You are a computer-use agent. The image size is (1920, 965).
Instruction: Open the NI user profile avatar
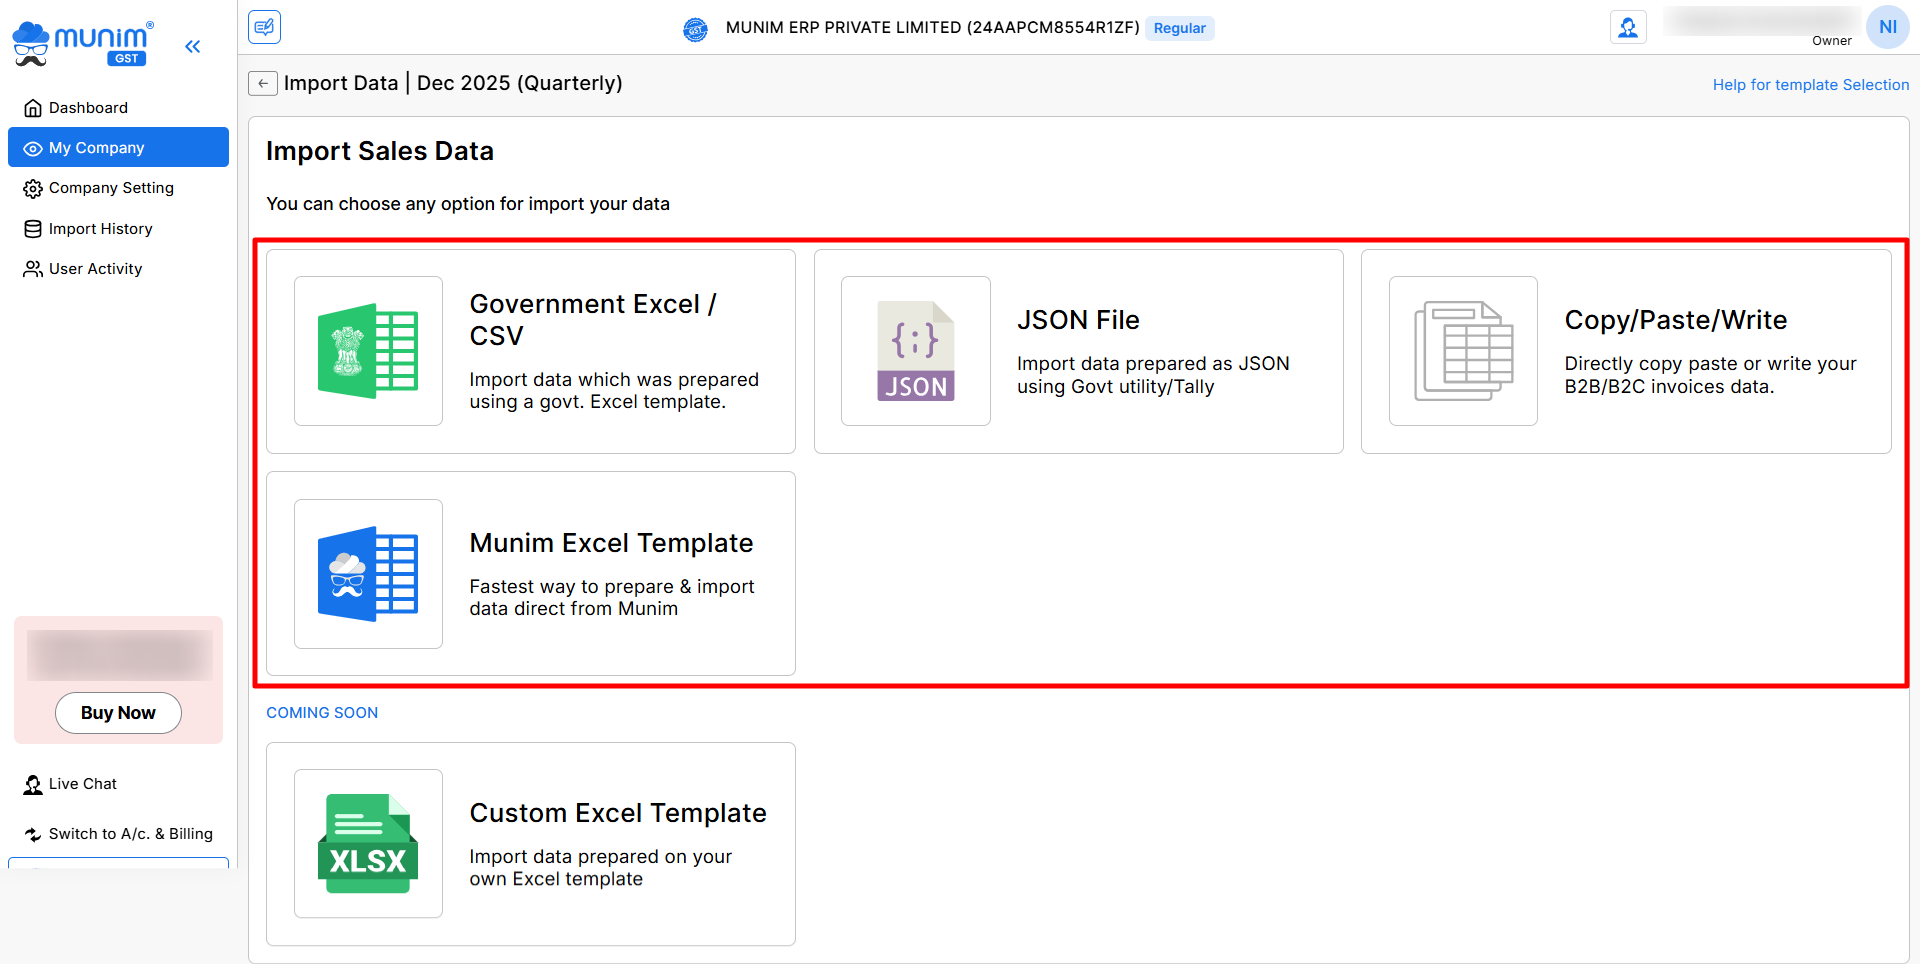click(1887, 27)
